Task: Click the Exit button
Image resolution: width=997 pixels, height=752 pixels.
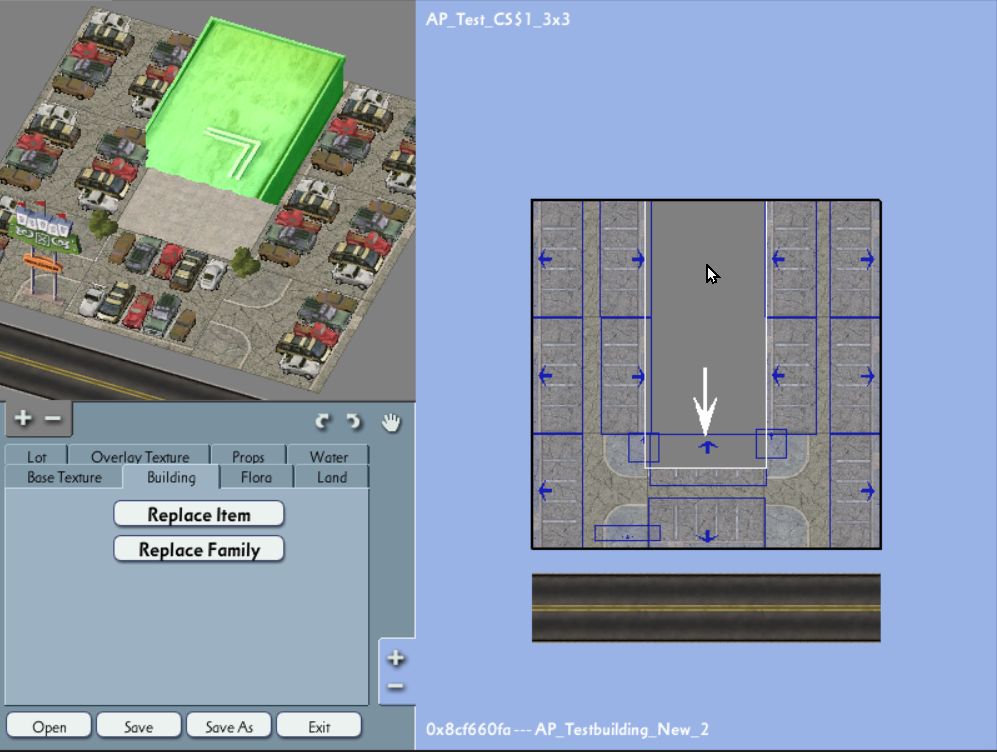Action: tap(319, 725)
